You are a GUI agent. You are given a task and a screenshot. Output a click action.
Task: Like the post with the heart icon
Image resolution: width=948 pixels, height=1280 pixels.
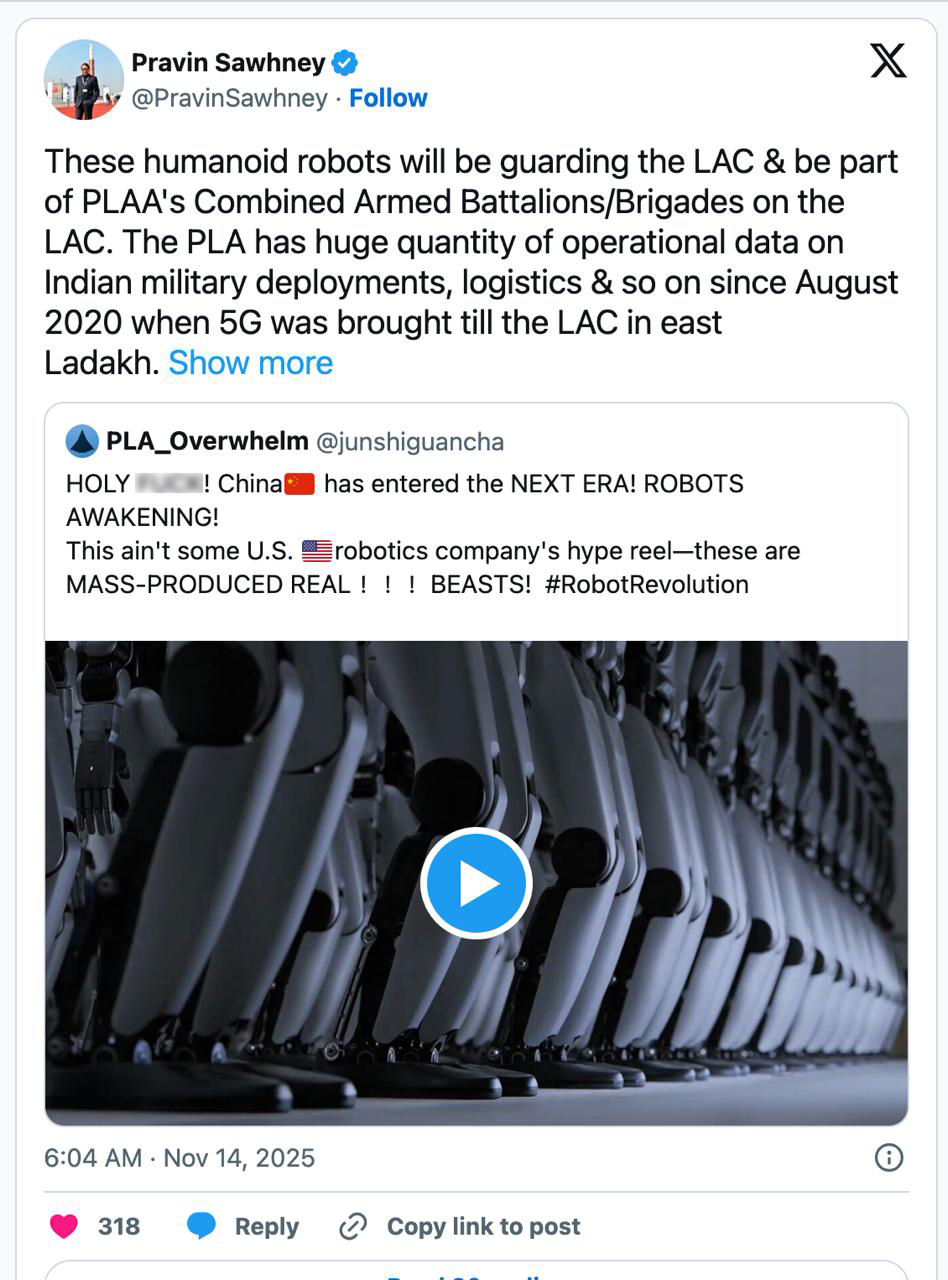(64, 1226)
